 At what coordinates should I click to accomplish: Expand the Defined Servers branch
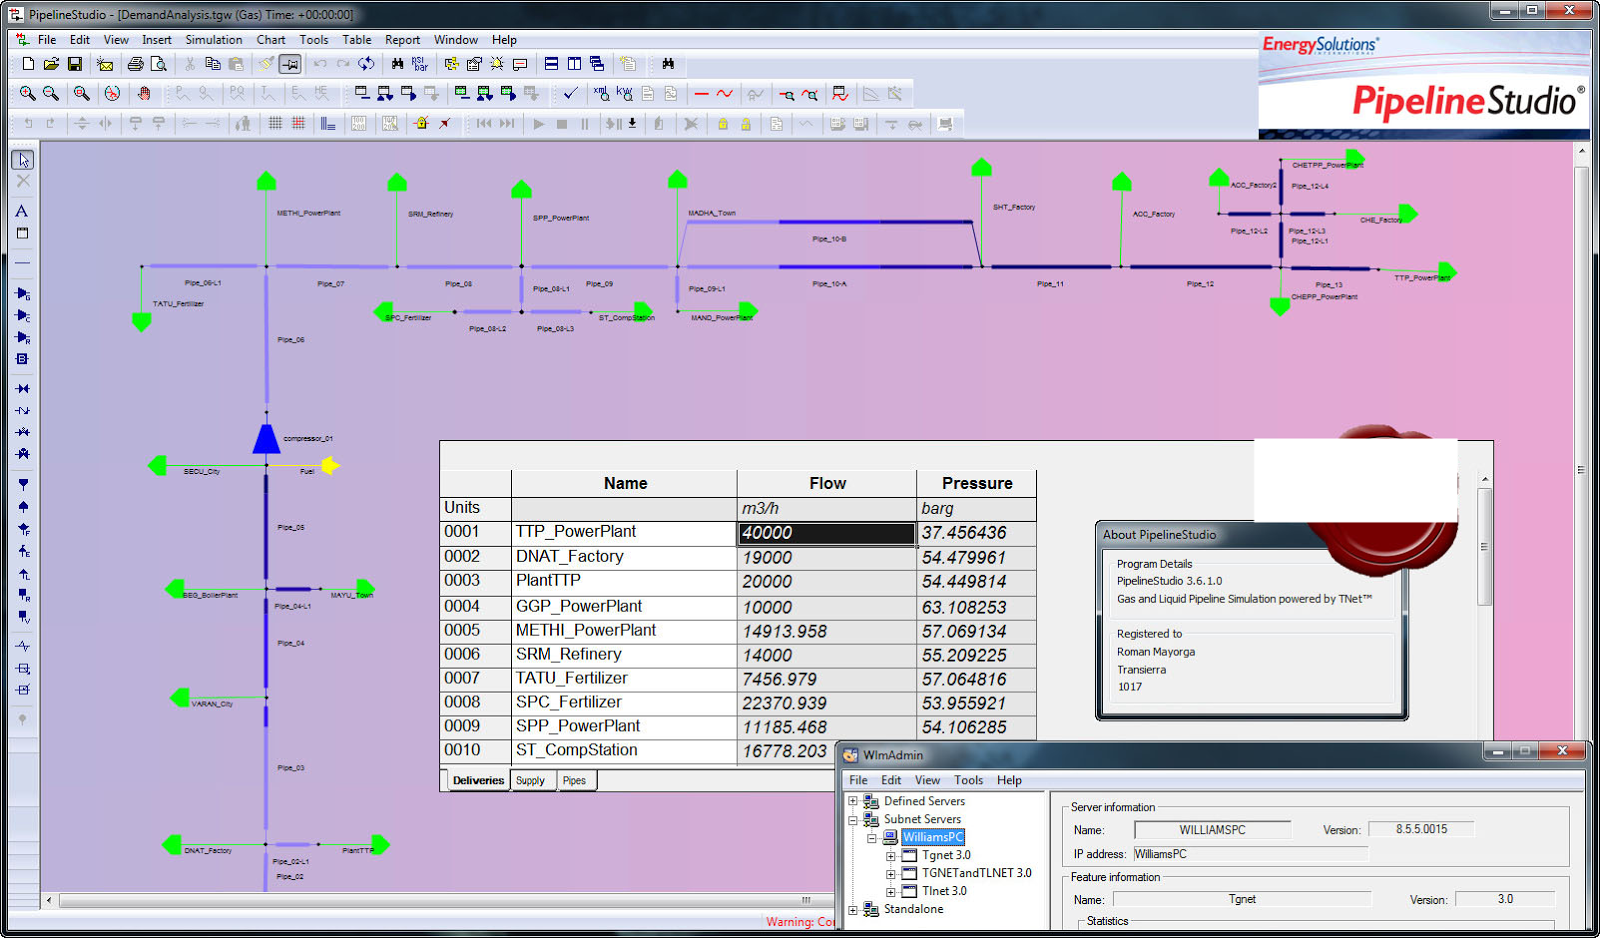852,801
